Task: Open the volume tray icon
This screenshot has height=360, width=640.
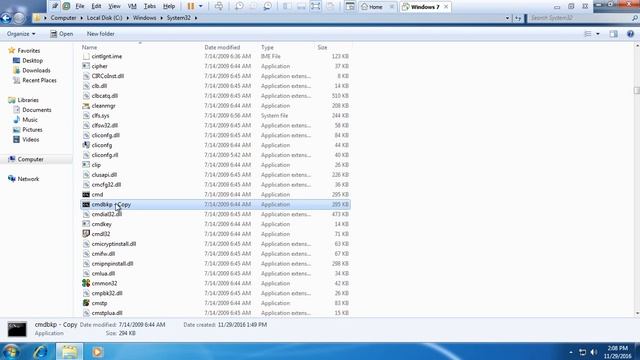Action: point(594,352)
